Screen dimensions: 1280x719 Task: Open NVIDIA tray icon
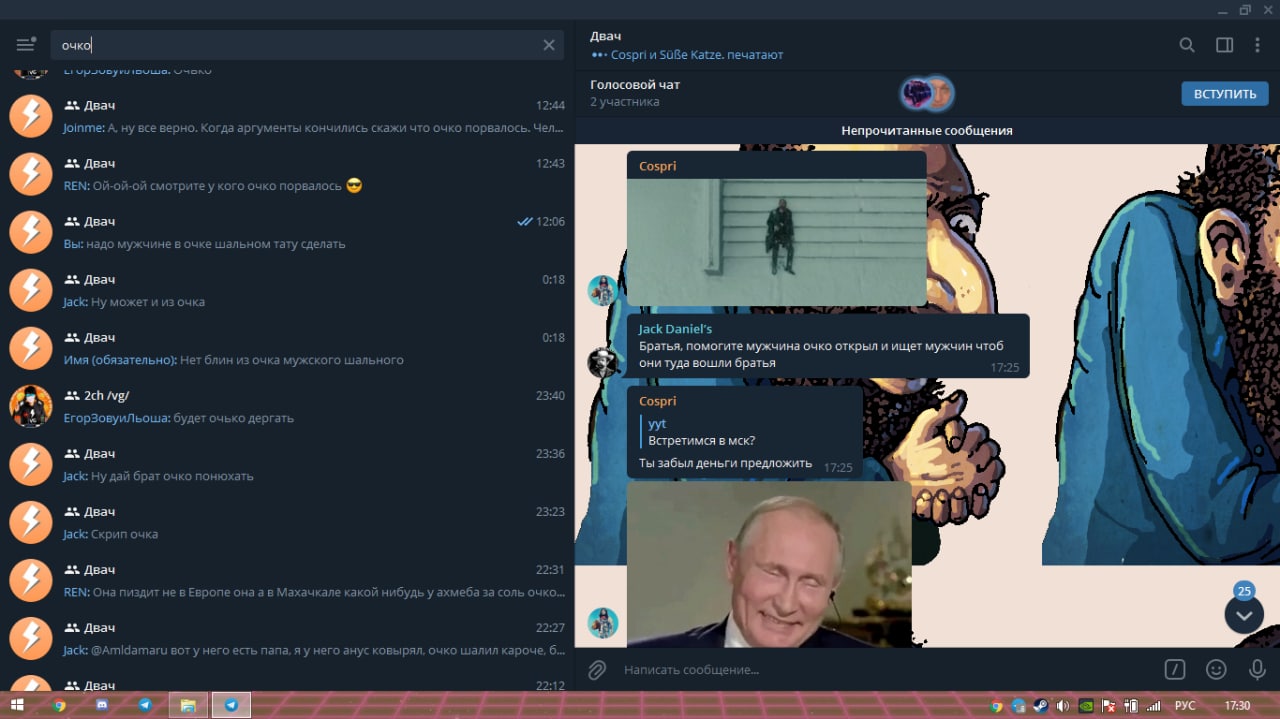coord(1085,705)
